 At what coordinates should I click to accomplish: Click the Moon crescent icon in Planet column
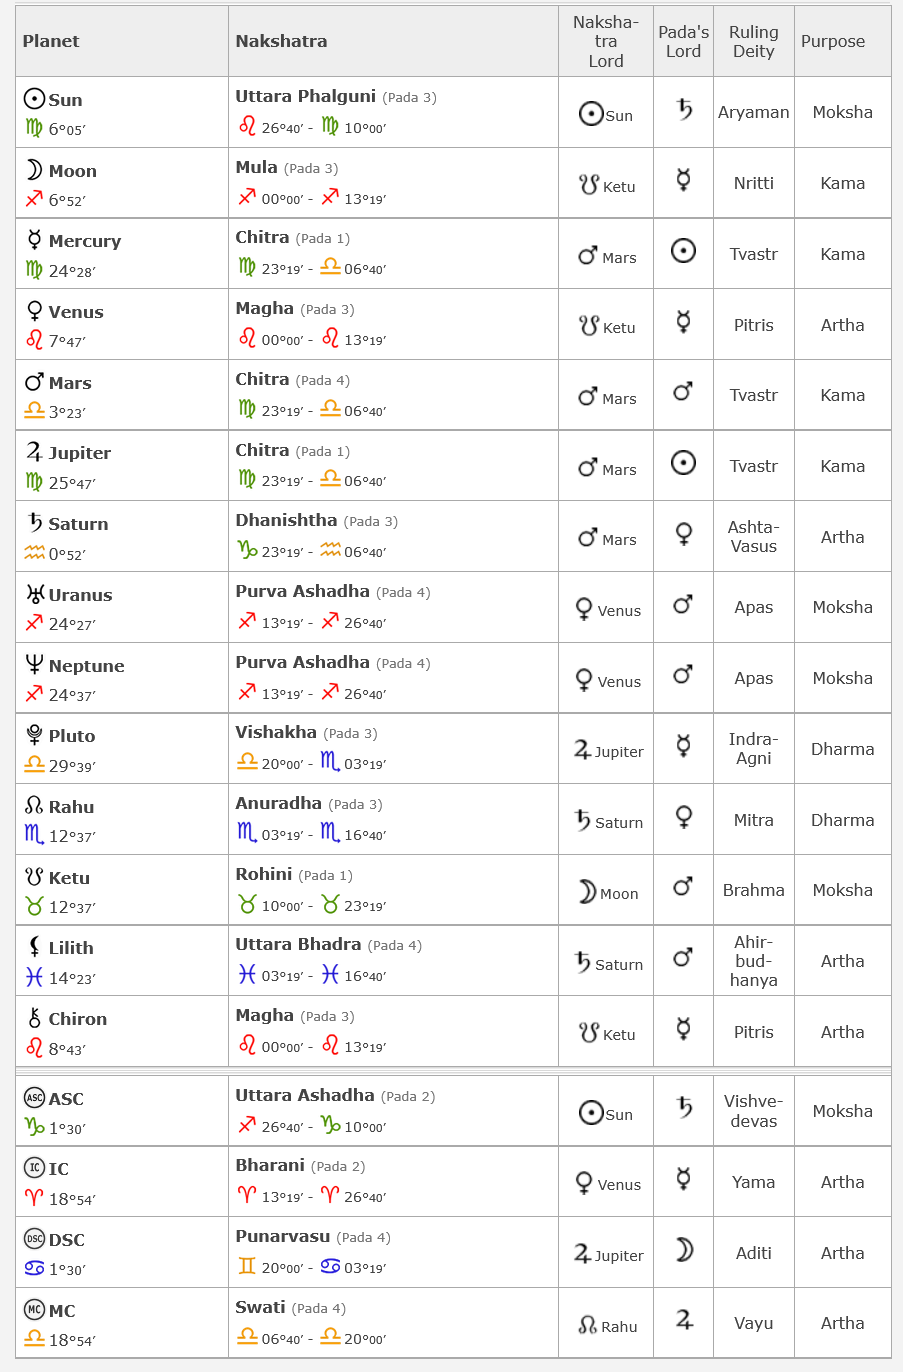[34, 170]
